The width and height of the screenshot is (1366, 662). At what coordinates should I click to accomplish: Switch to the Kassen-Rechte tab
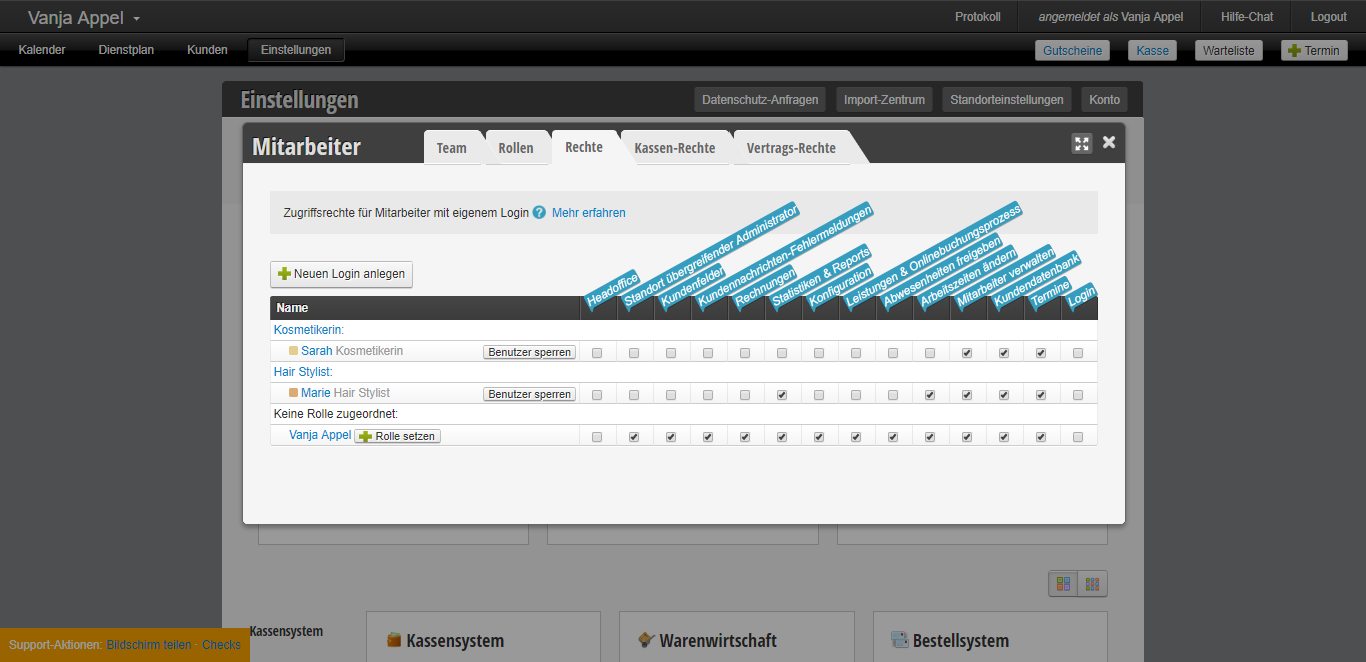click(x=674, y=148)
